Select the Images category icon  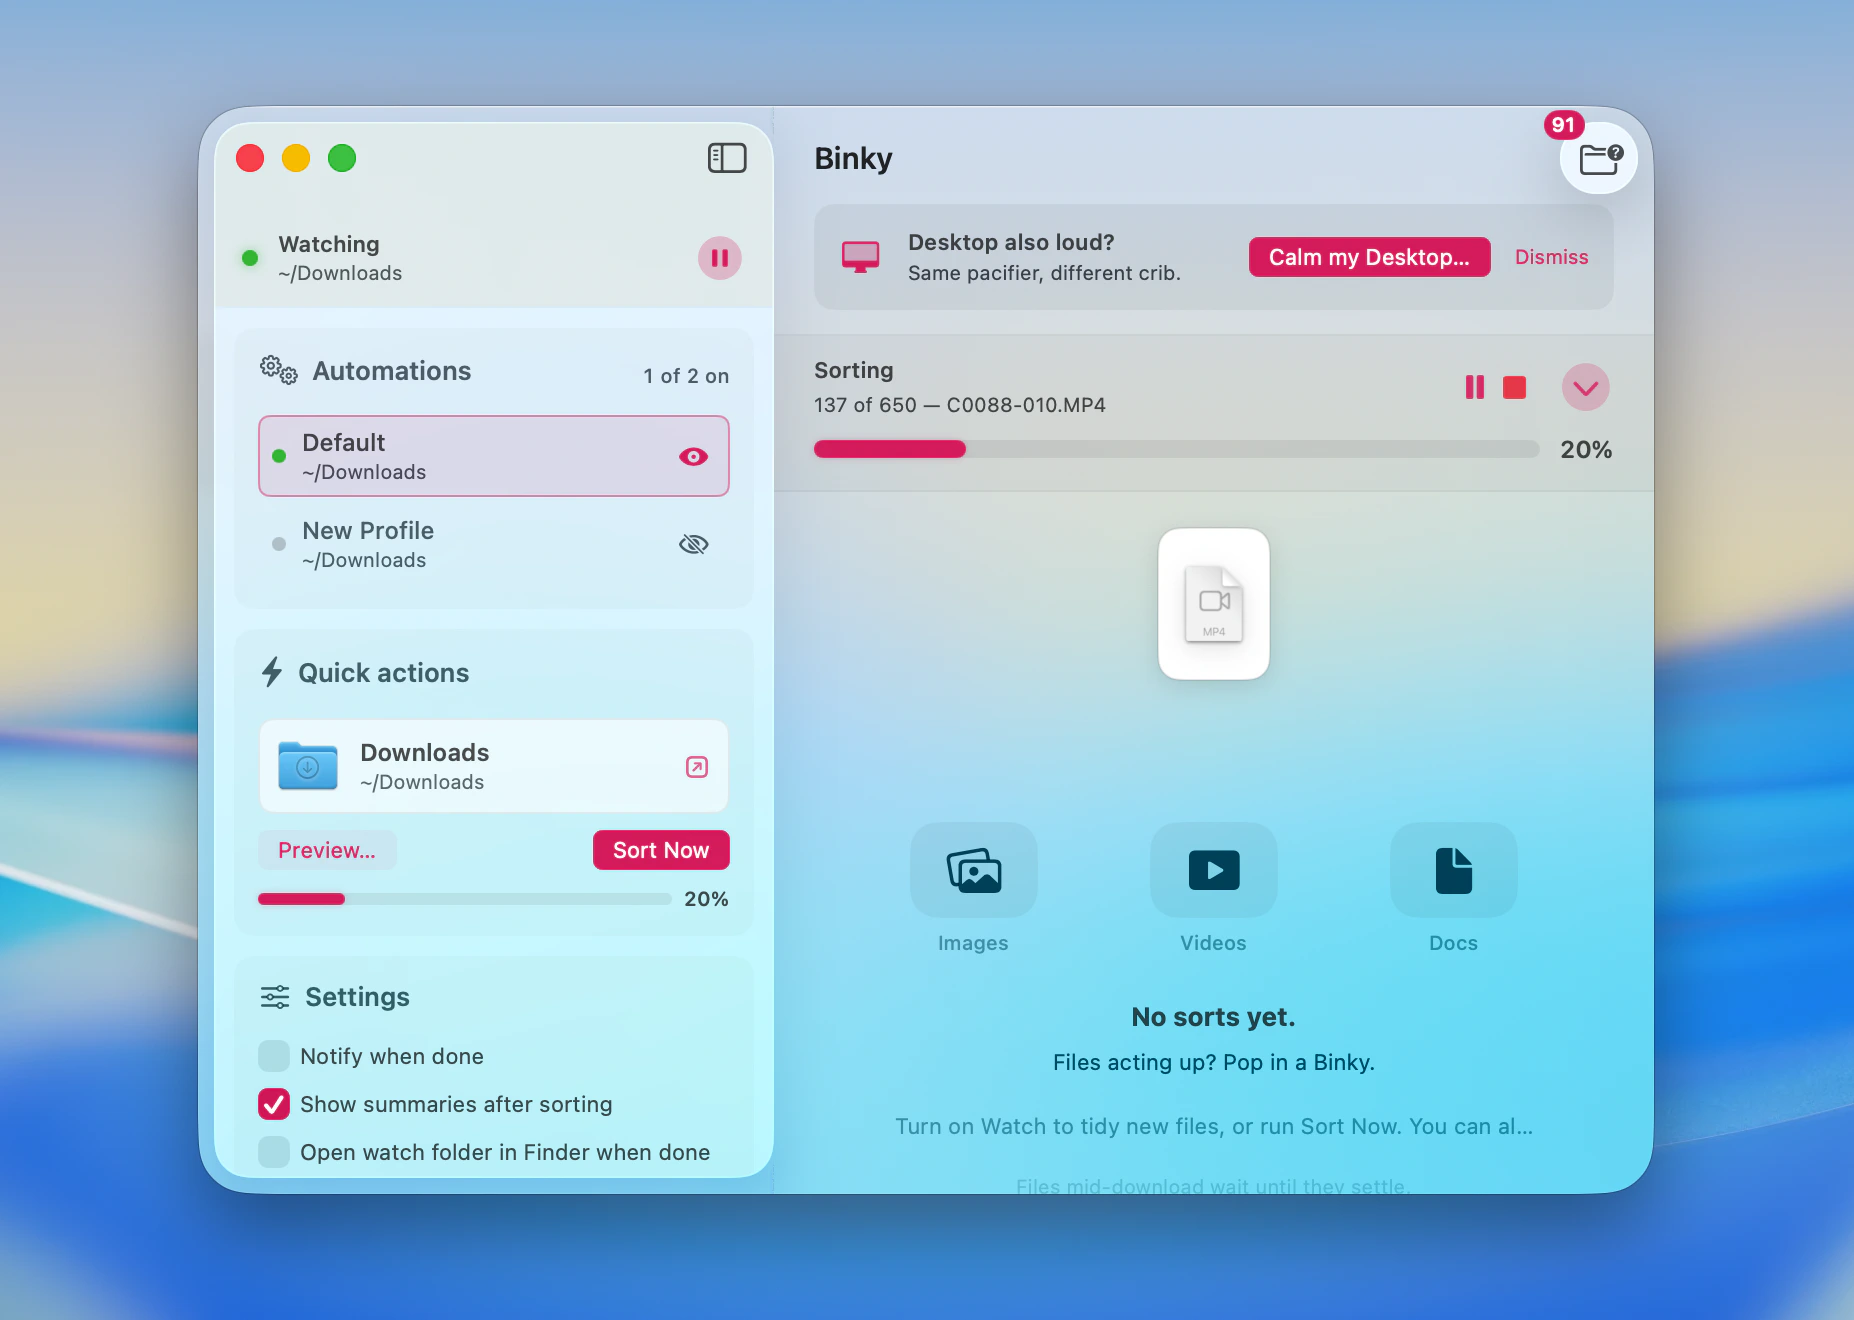tap(973, 870)
